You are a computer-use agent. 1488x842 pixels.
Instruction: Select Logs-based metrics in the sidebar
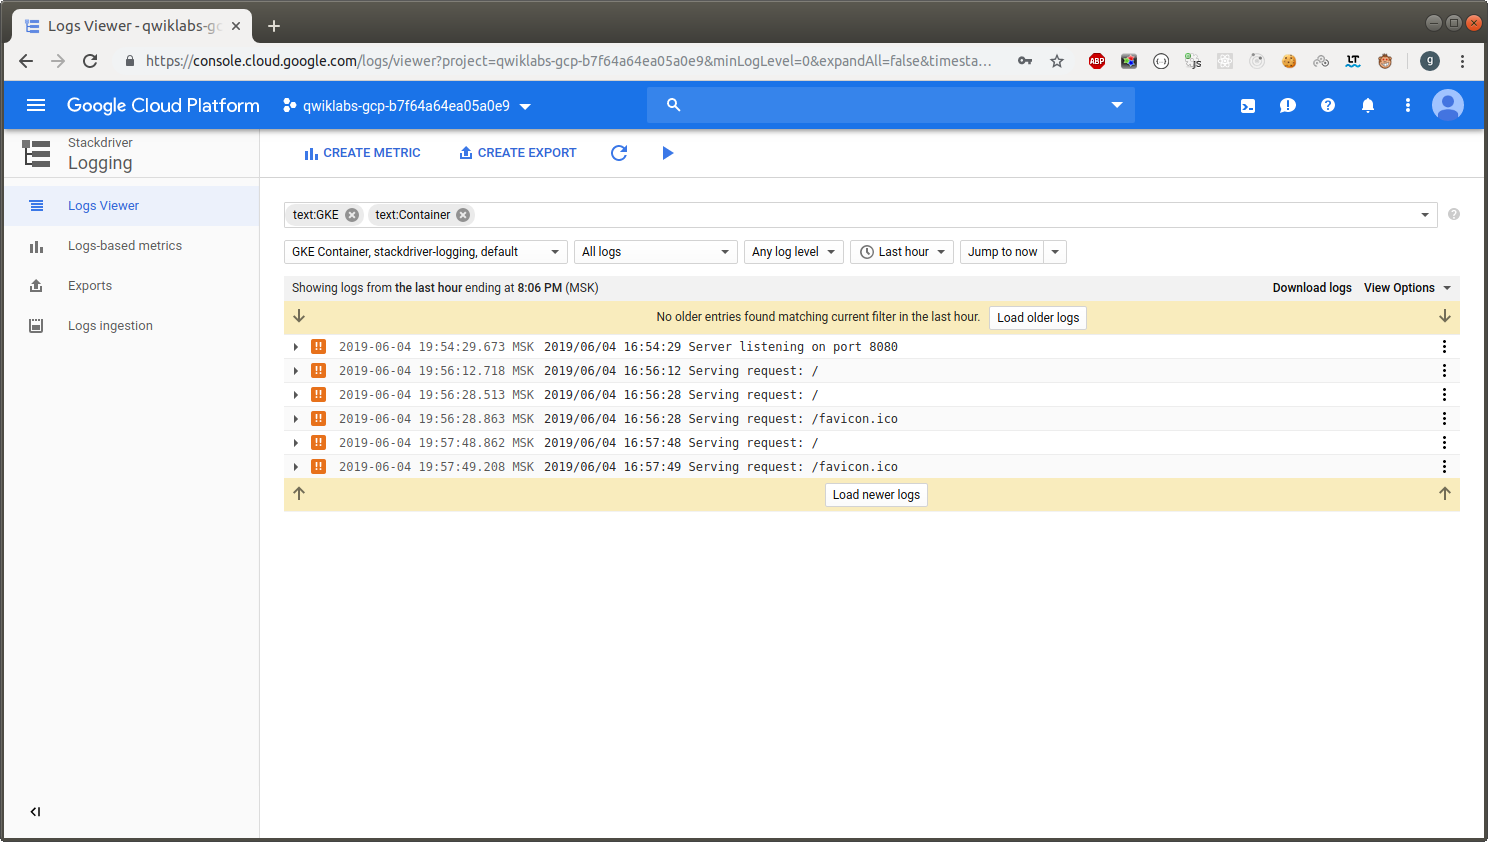point(131,246)
